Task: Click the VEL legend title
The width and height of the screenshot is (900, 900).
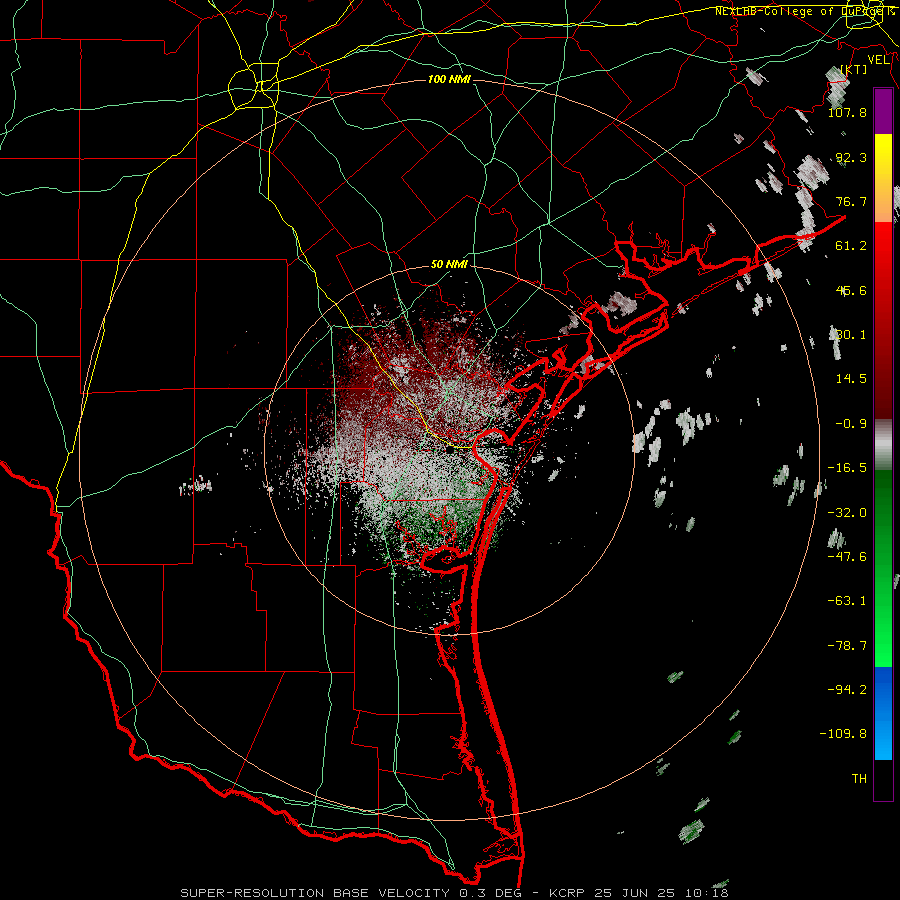Action: click(x=878, y=60)
